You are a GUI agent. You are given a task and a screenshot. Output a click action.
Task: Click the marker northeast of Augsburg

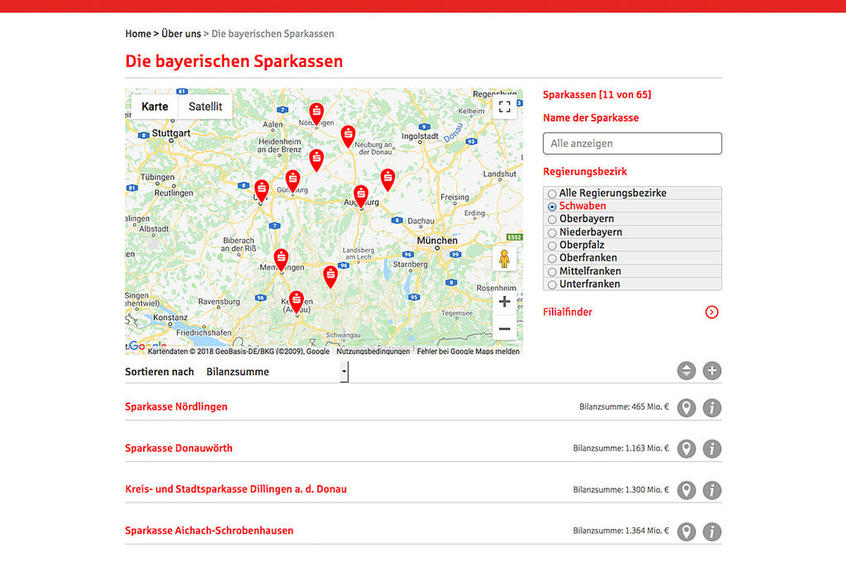[x=387, y=180]
